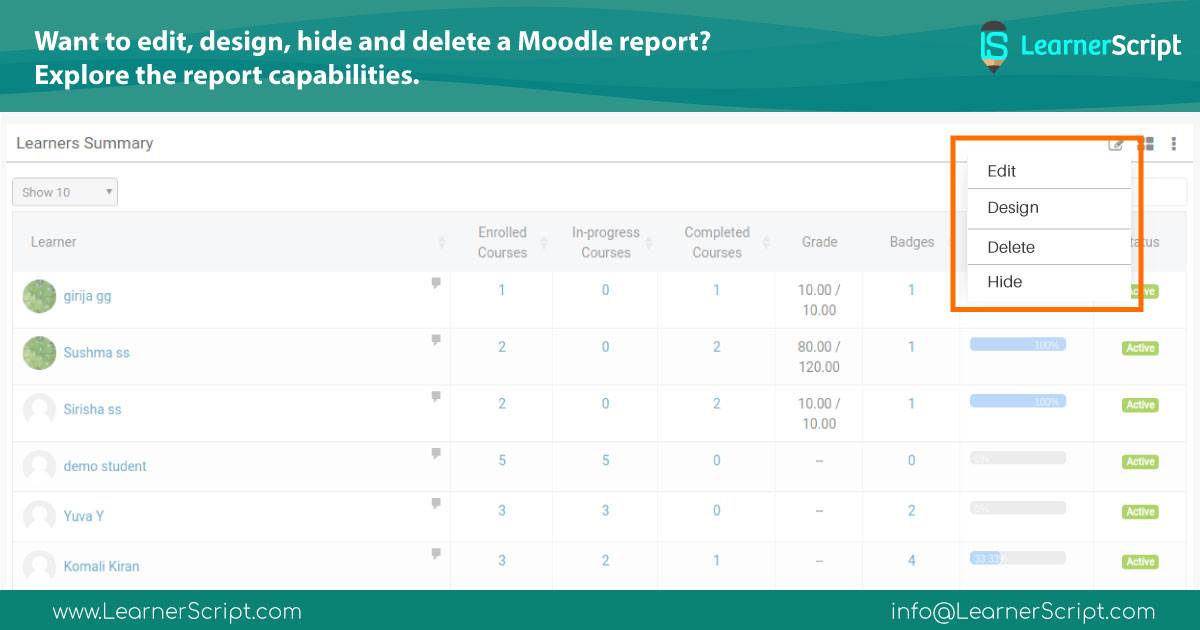Viewport: 1200px width, 630px height.
Task: Click Sushma ss 100% progress bar
Action: (1018, 344)
